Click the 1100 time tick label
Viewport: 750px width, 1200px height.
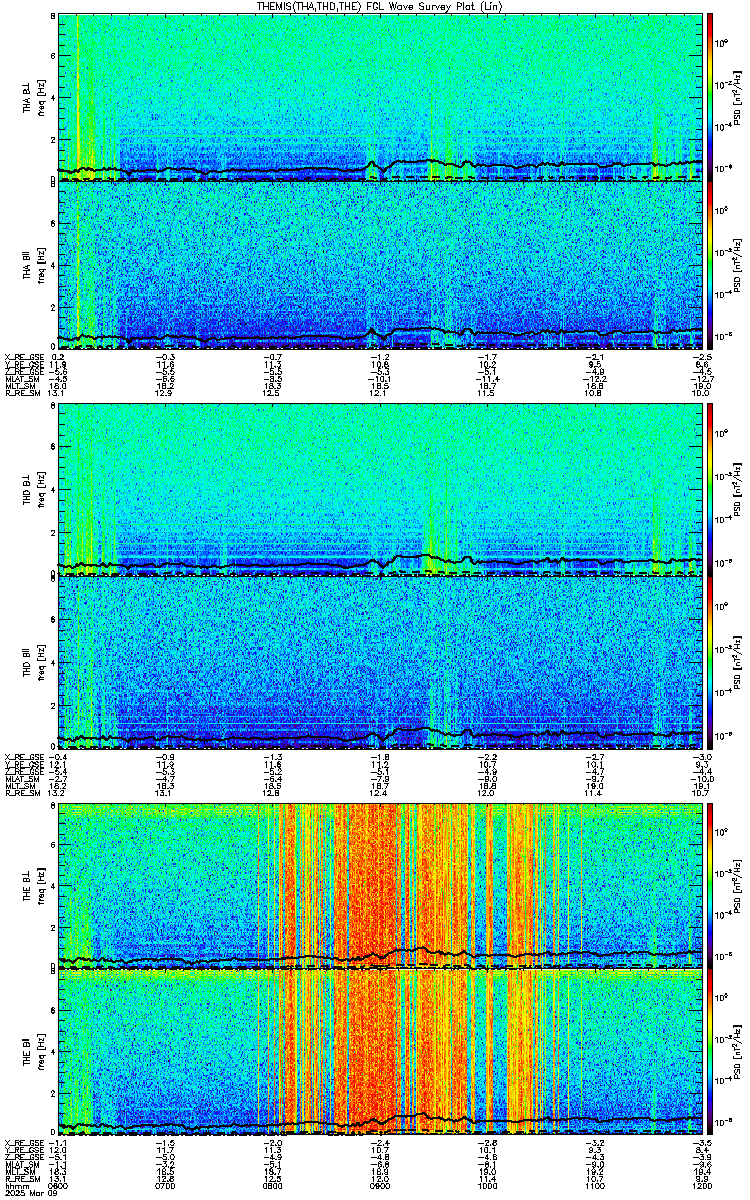pos(595,1186)
